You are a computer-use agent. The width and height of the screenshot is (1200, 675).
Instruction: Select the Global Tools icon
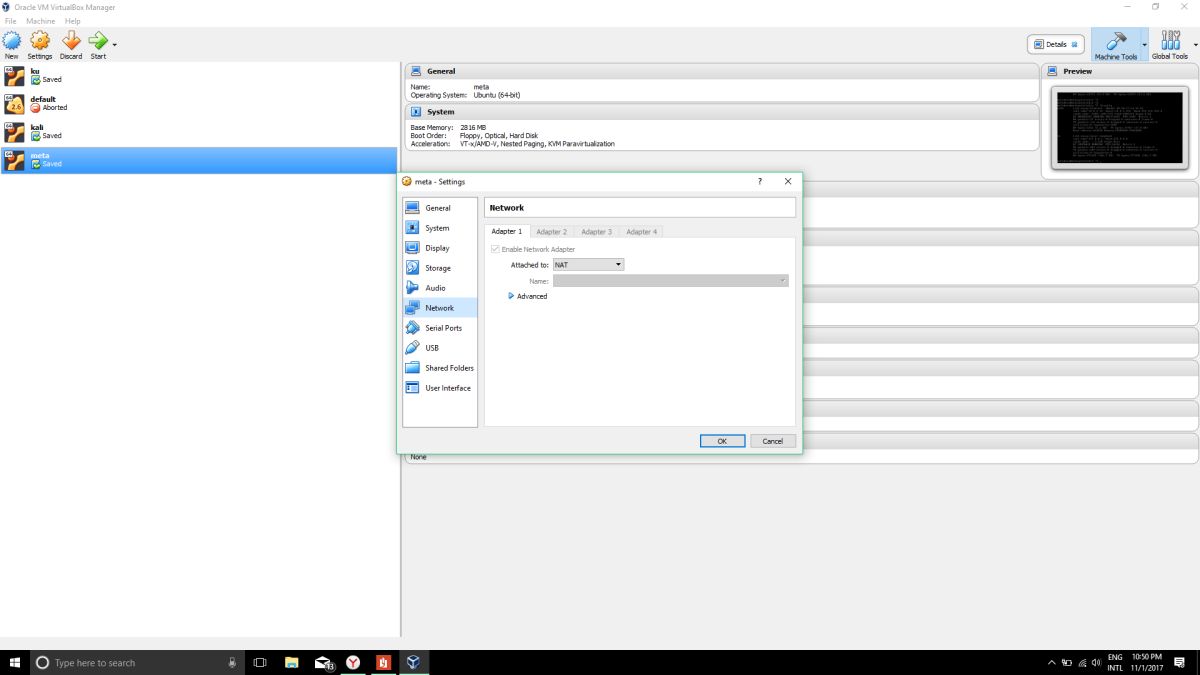coord(1170,41)
